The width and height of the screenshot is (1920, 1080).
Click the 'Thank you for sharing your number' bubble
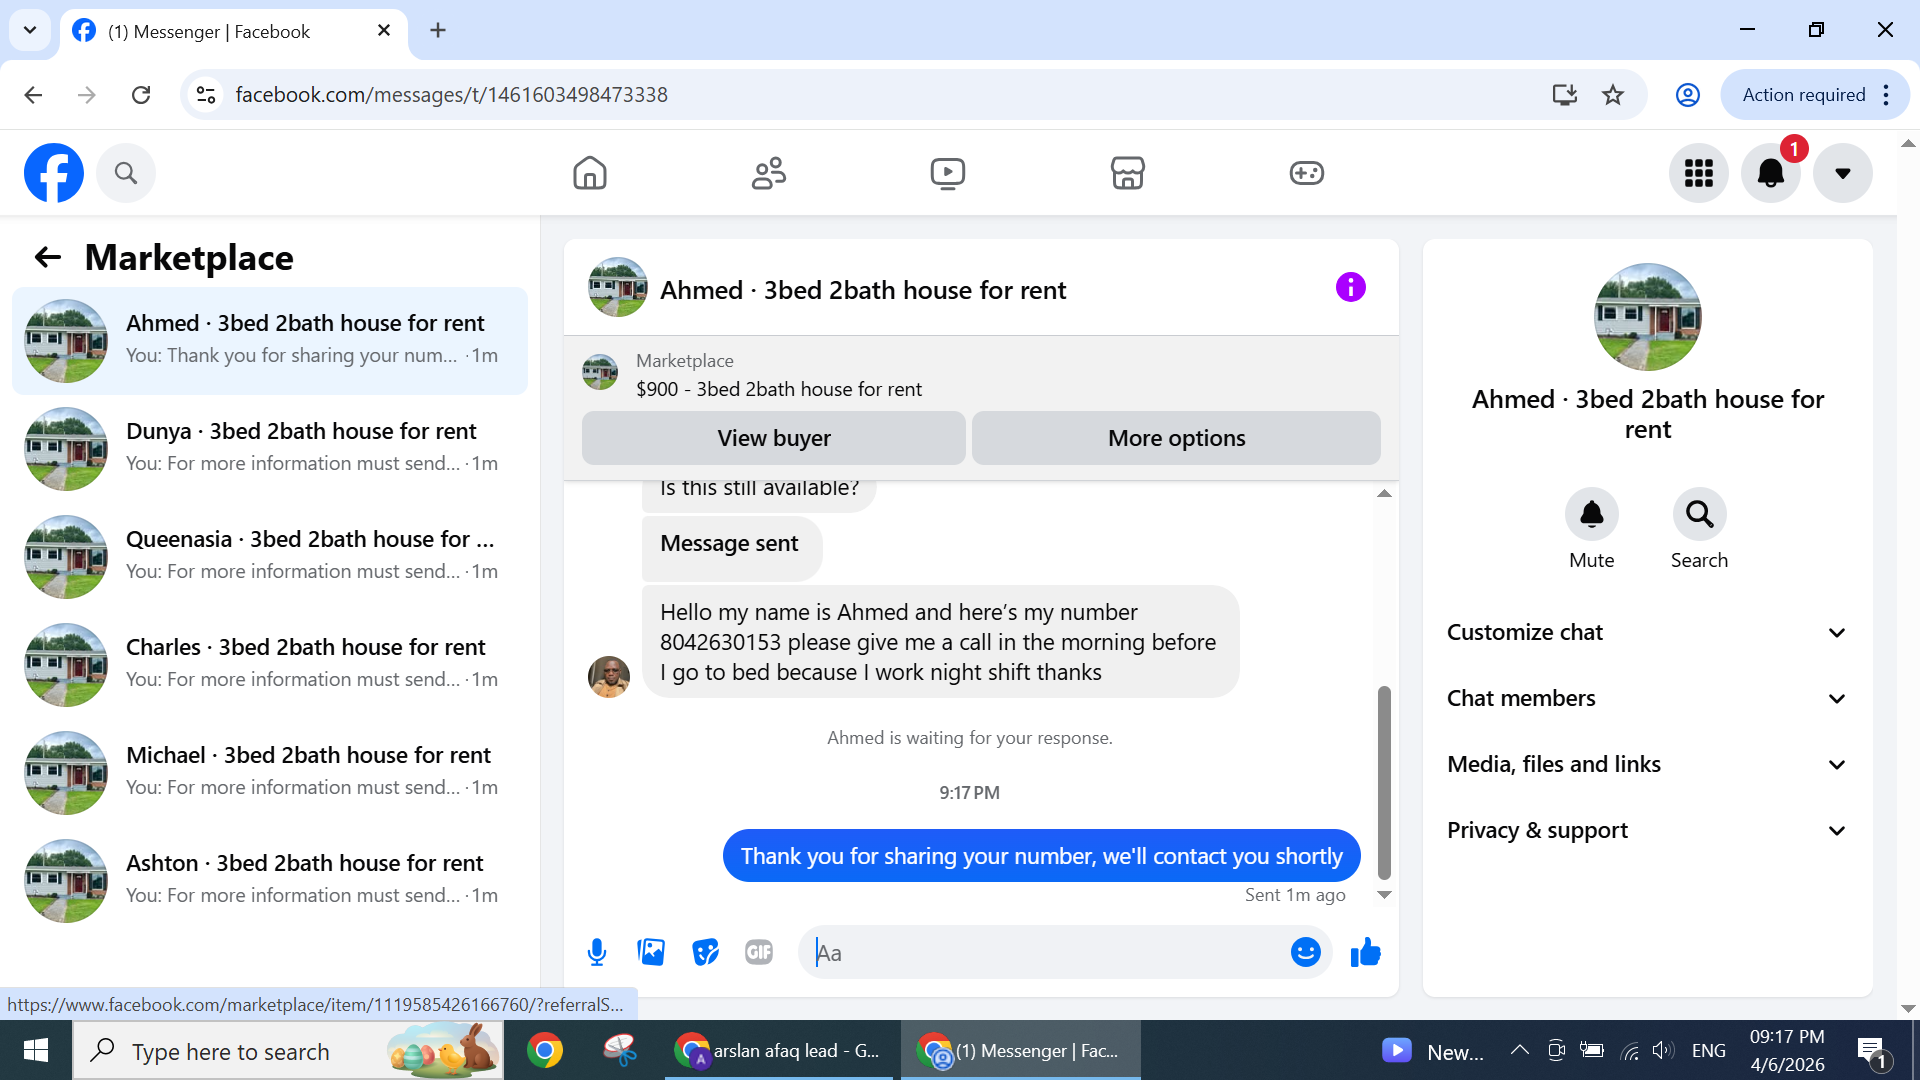1041,856
